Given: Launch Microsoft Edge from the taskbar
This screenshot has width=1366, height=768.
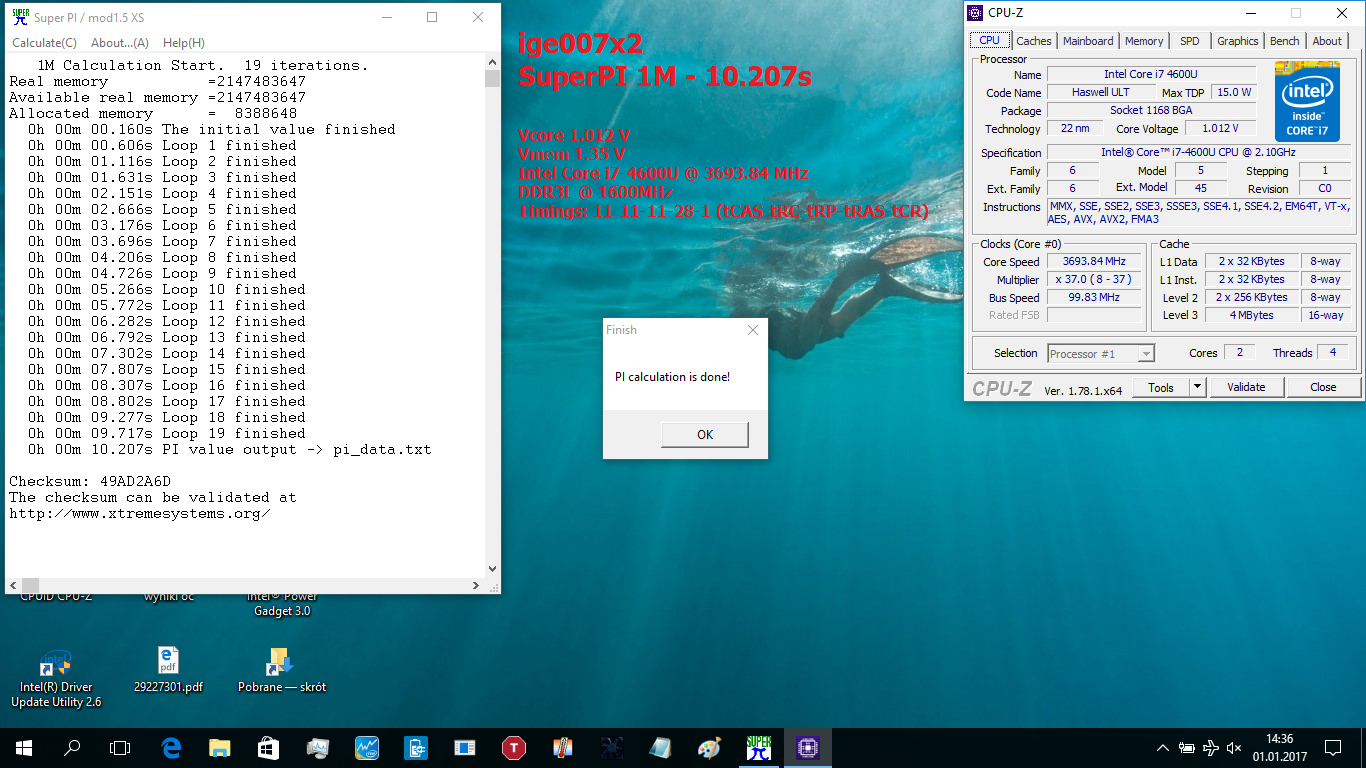Looking at the screenshot, I should [x=171, y=747].
